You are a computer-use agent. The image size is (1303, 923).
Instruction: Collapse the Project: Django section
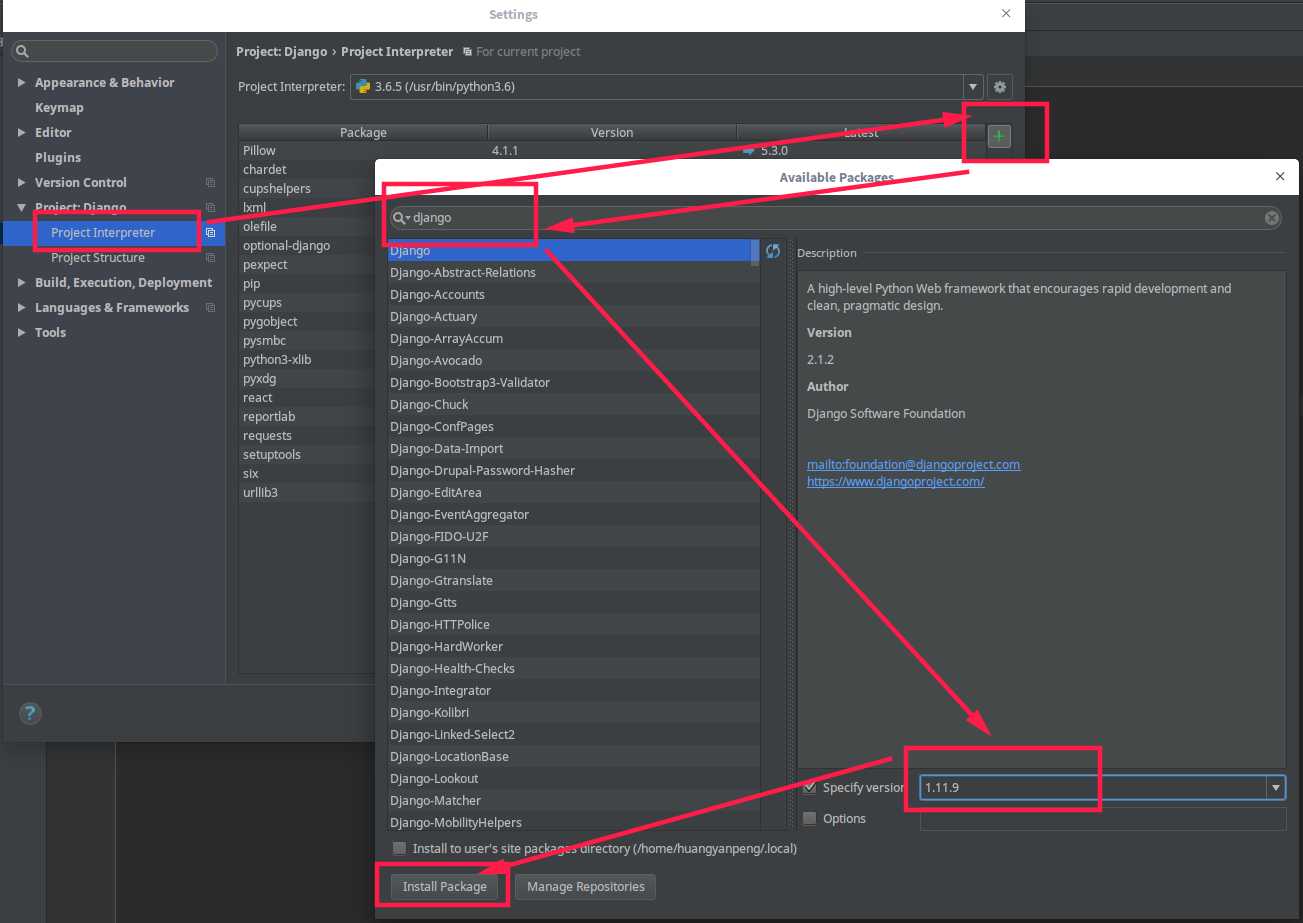(22, 208)
